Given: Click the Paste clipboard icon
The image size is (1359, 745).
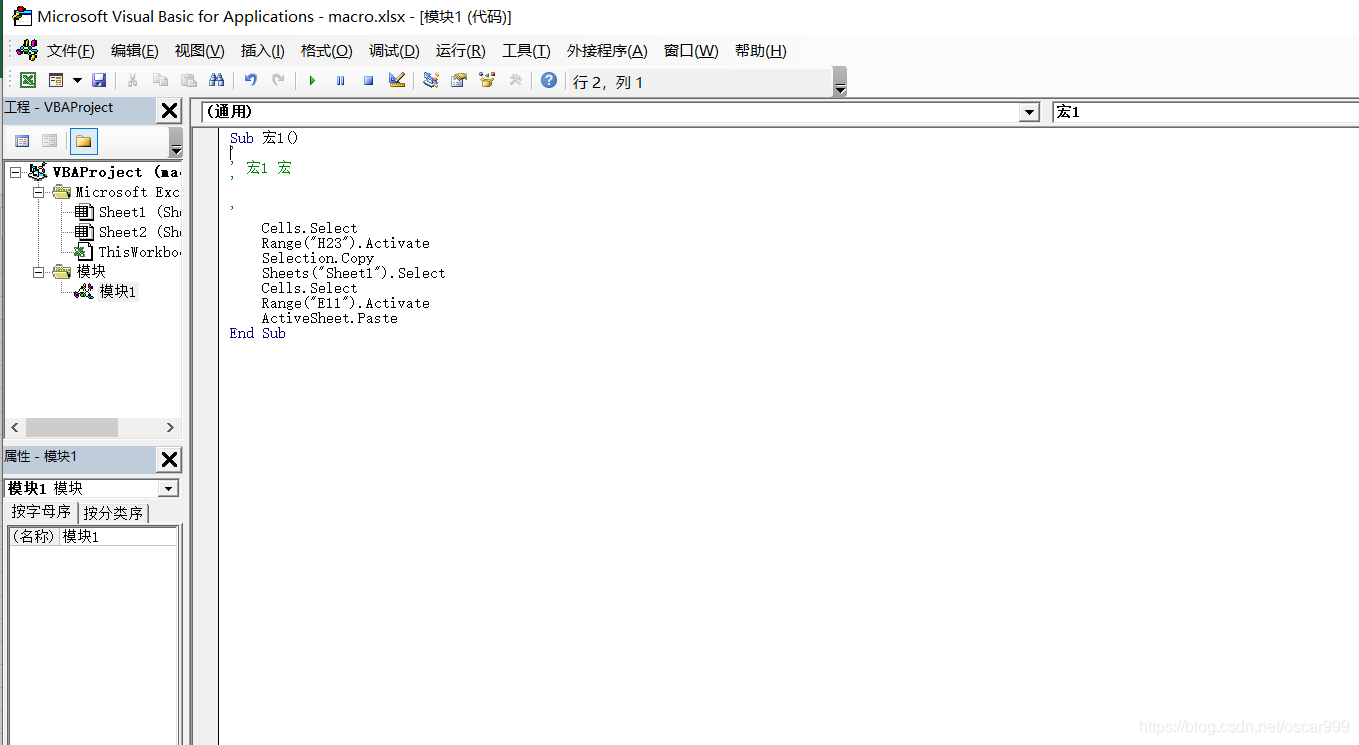Looking at the screenshot, I should click(188, 81).
